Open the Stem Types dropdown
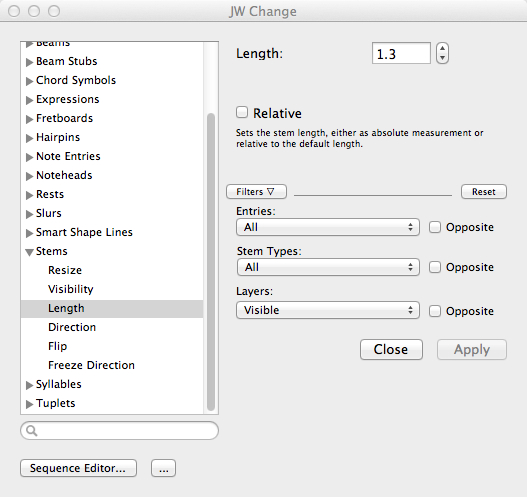527x497 pixels. [x=328, y=267]
